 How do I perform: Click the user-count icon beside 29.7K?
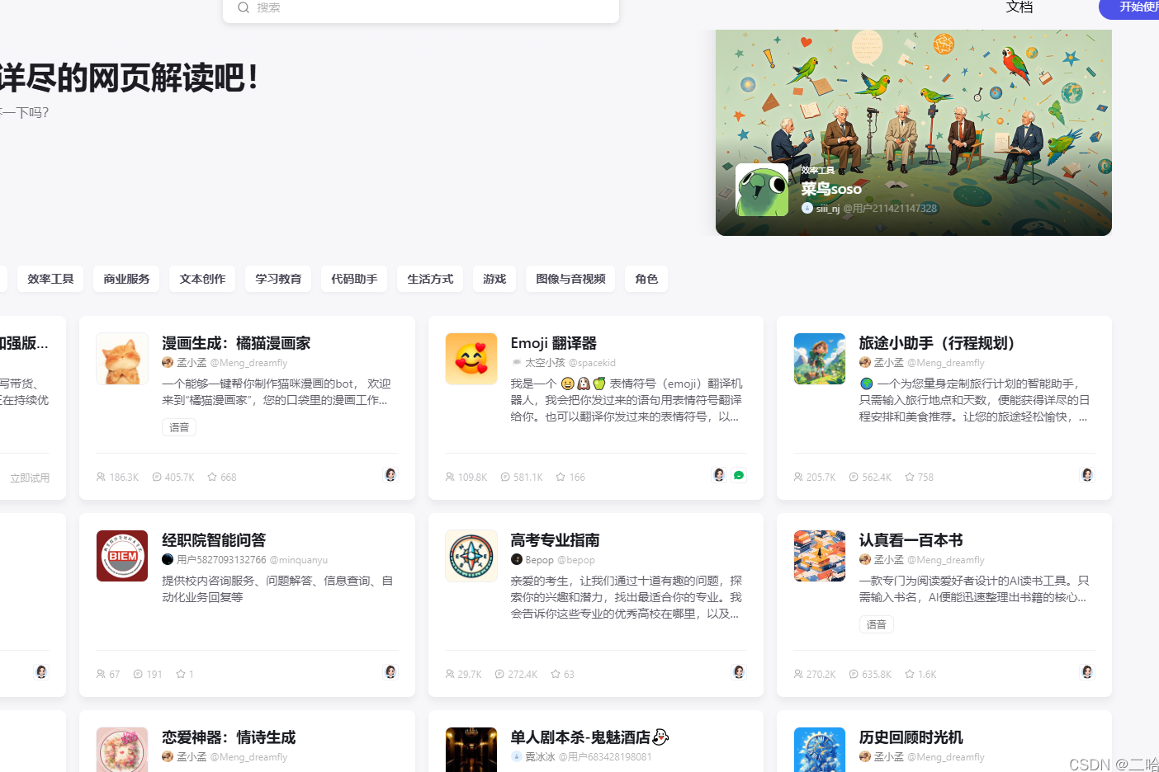coord(449,674)
